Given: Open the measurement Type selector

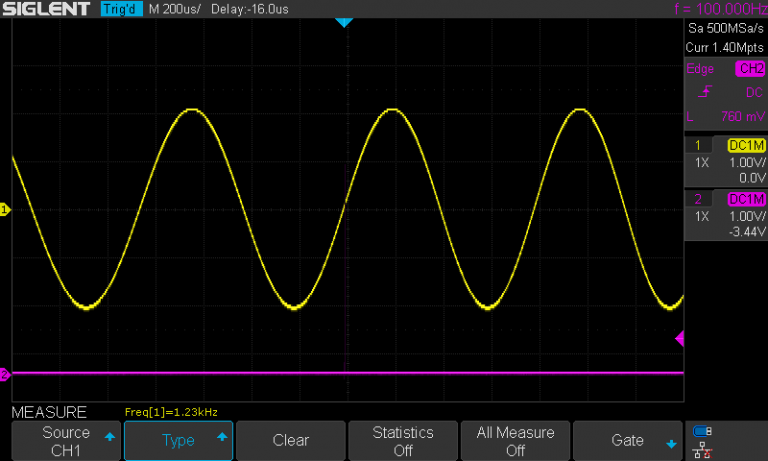Looking at the screenshot, I should [x=177, y=441].
